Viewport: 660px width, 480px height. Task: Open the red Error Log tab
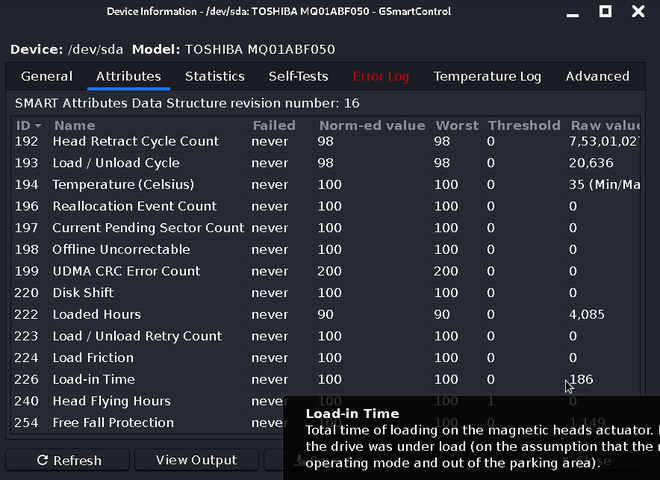pyautogui.click(x=381, y=77)
